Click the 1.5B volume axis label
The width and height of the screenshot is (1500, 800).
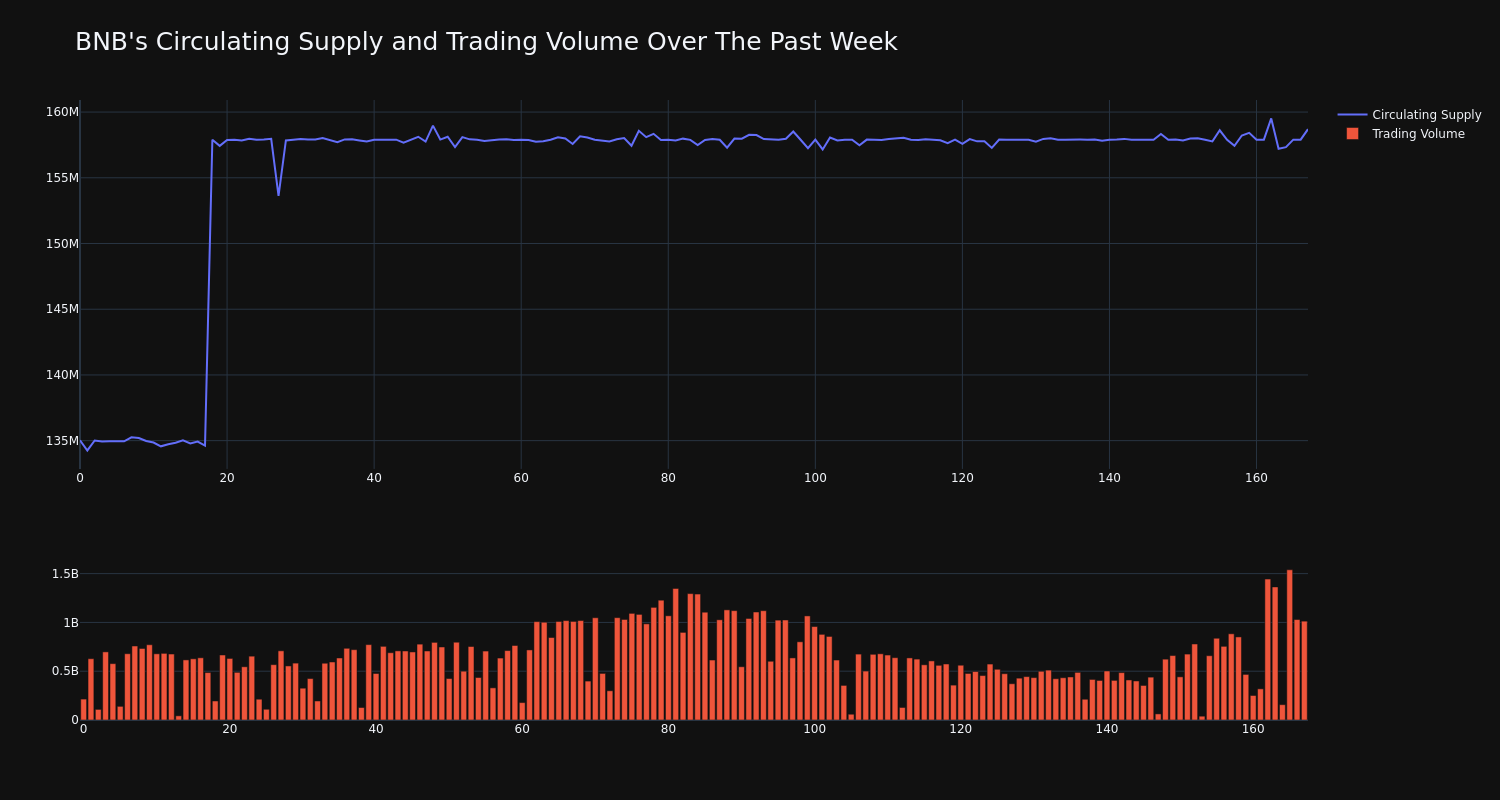click(x=64, y=574)
